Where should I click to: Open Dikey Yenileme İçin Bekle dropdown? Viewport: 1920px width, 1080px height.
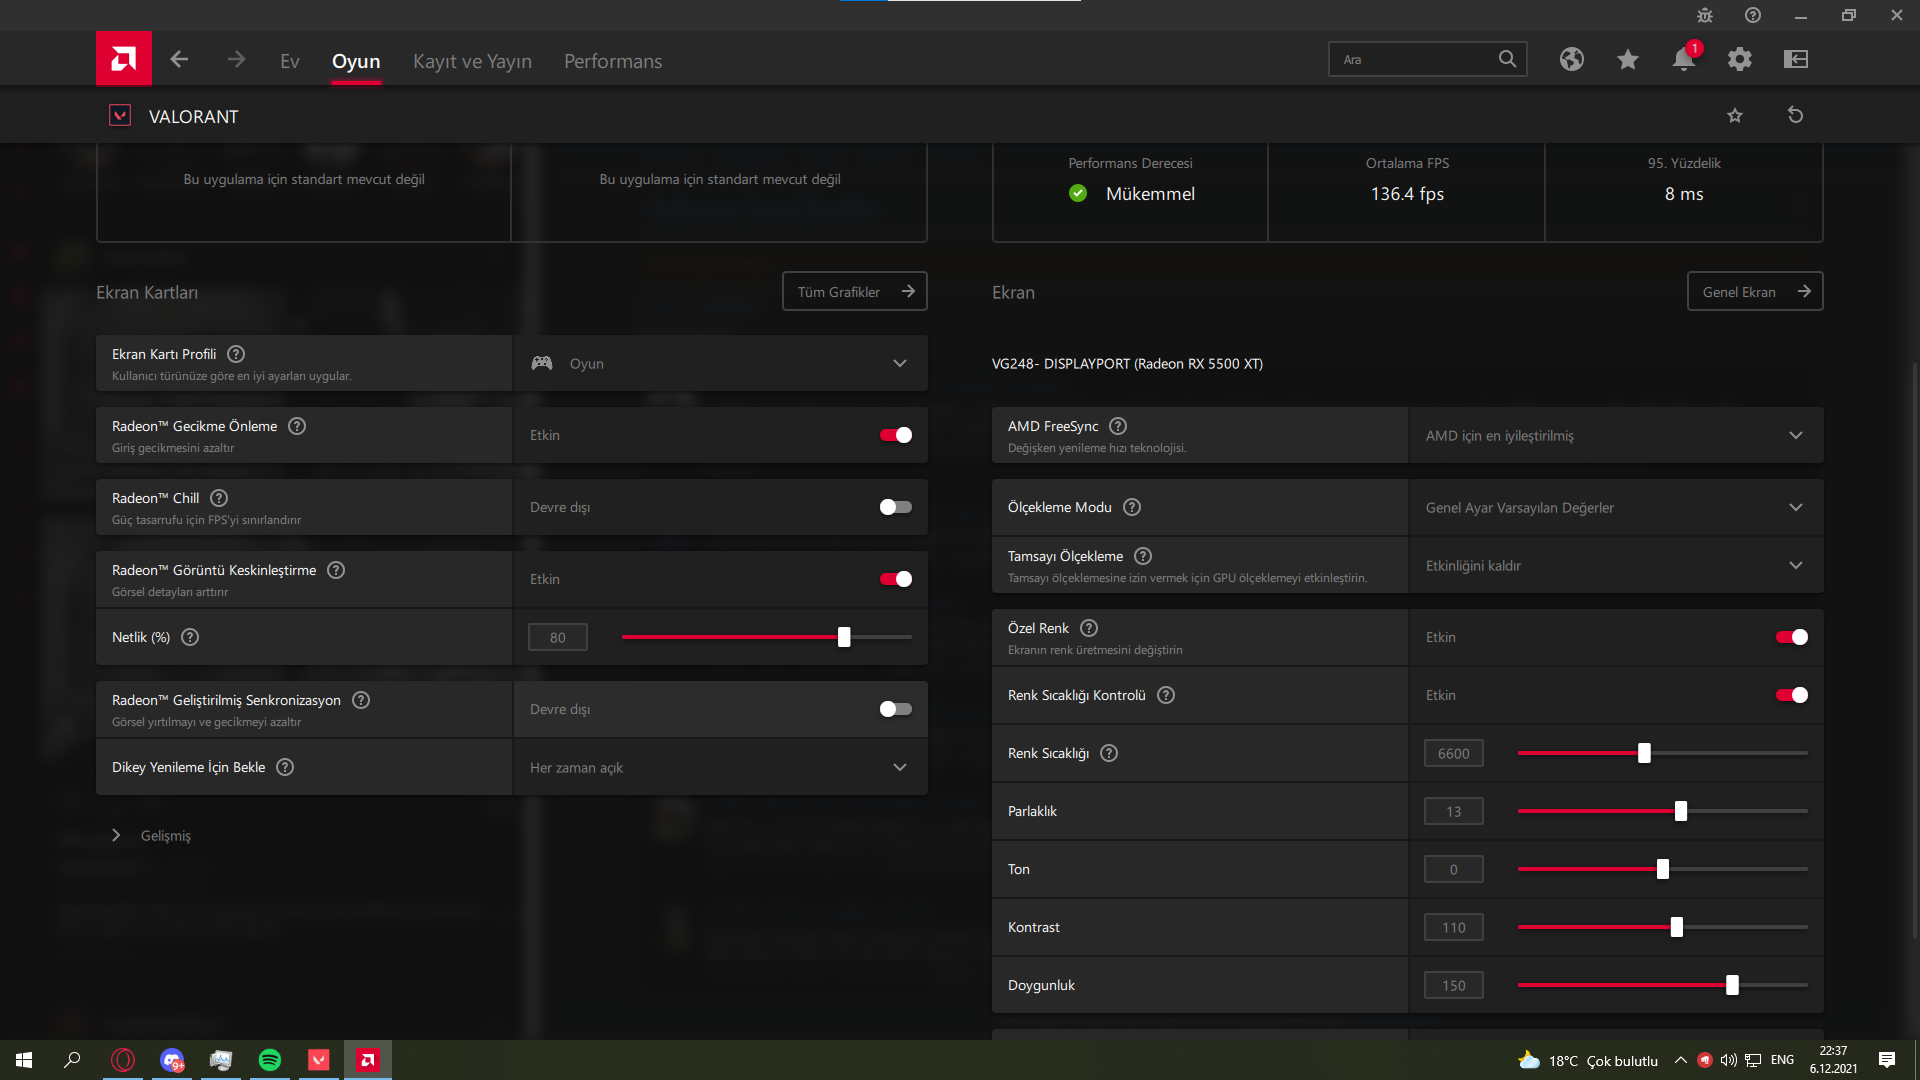720,767
